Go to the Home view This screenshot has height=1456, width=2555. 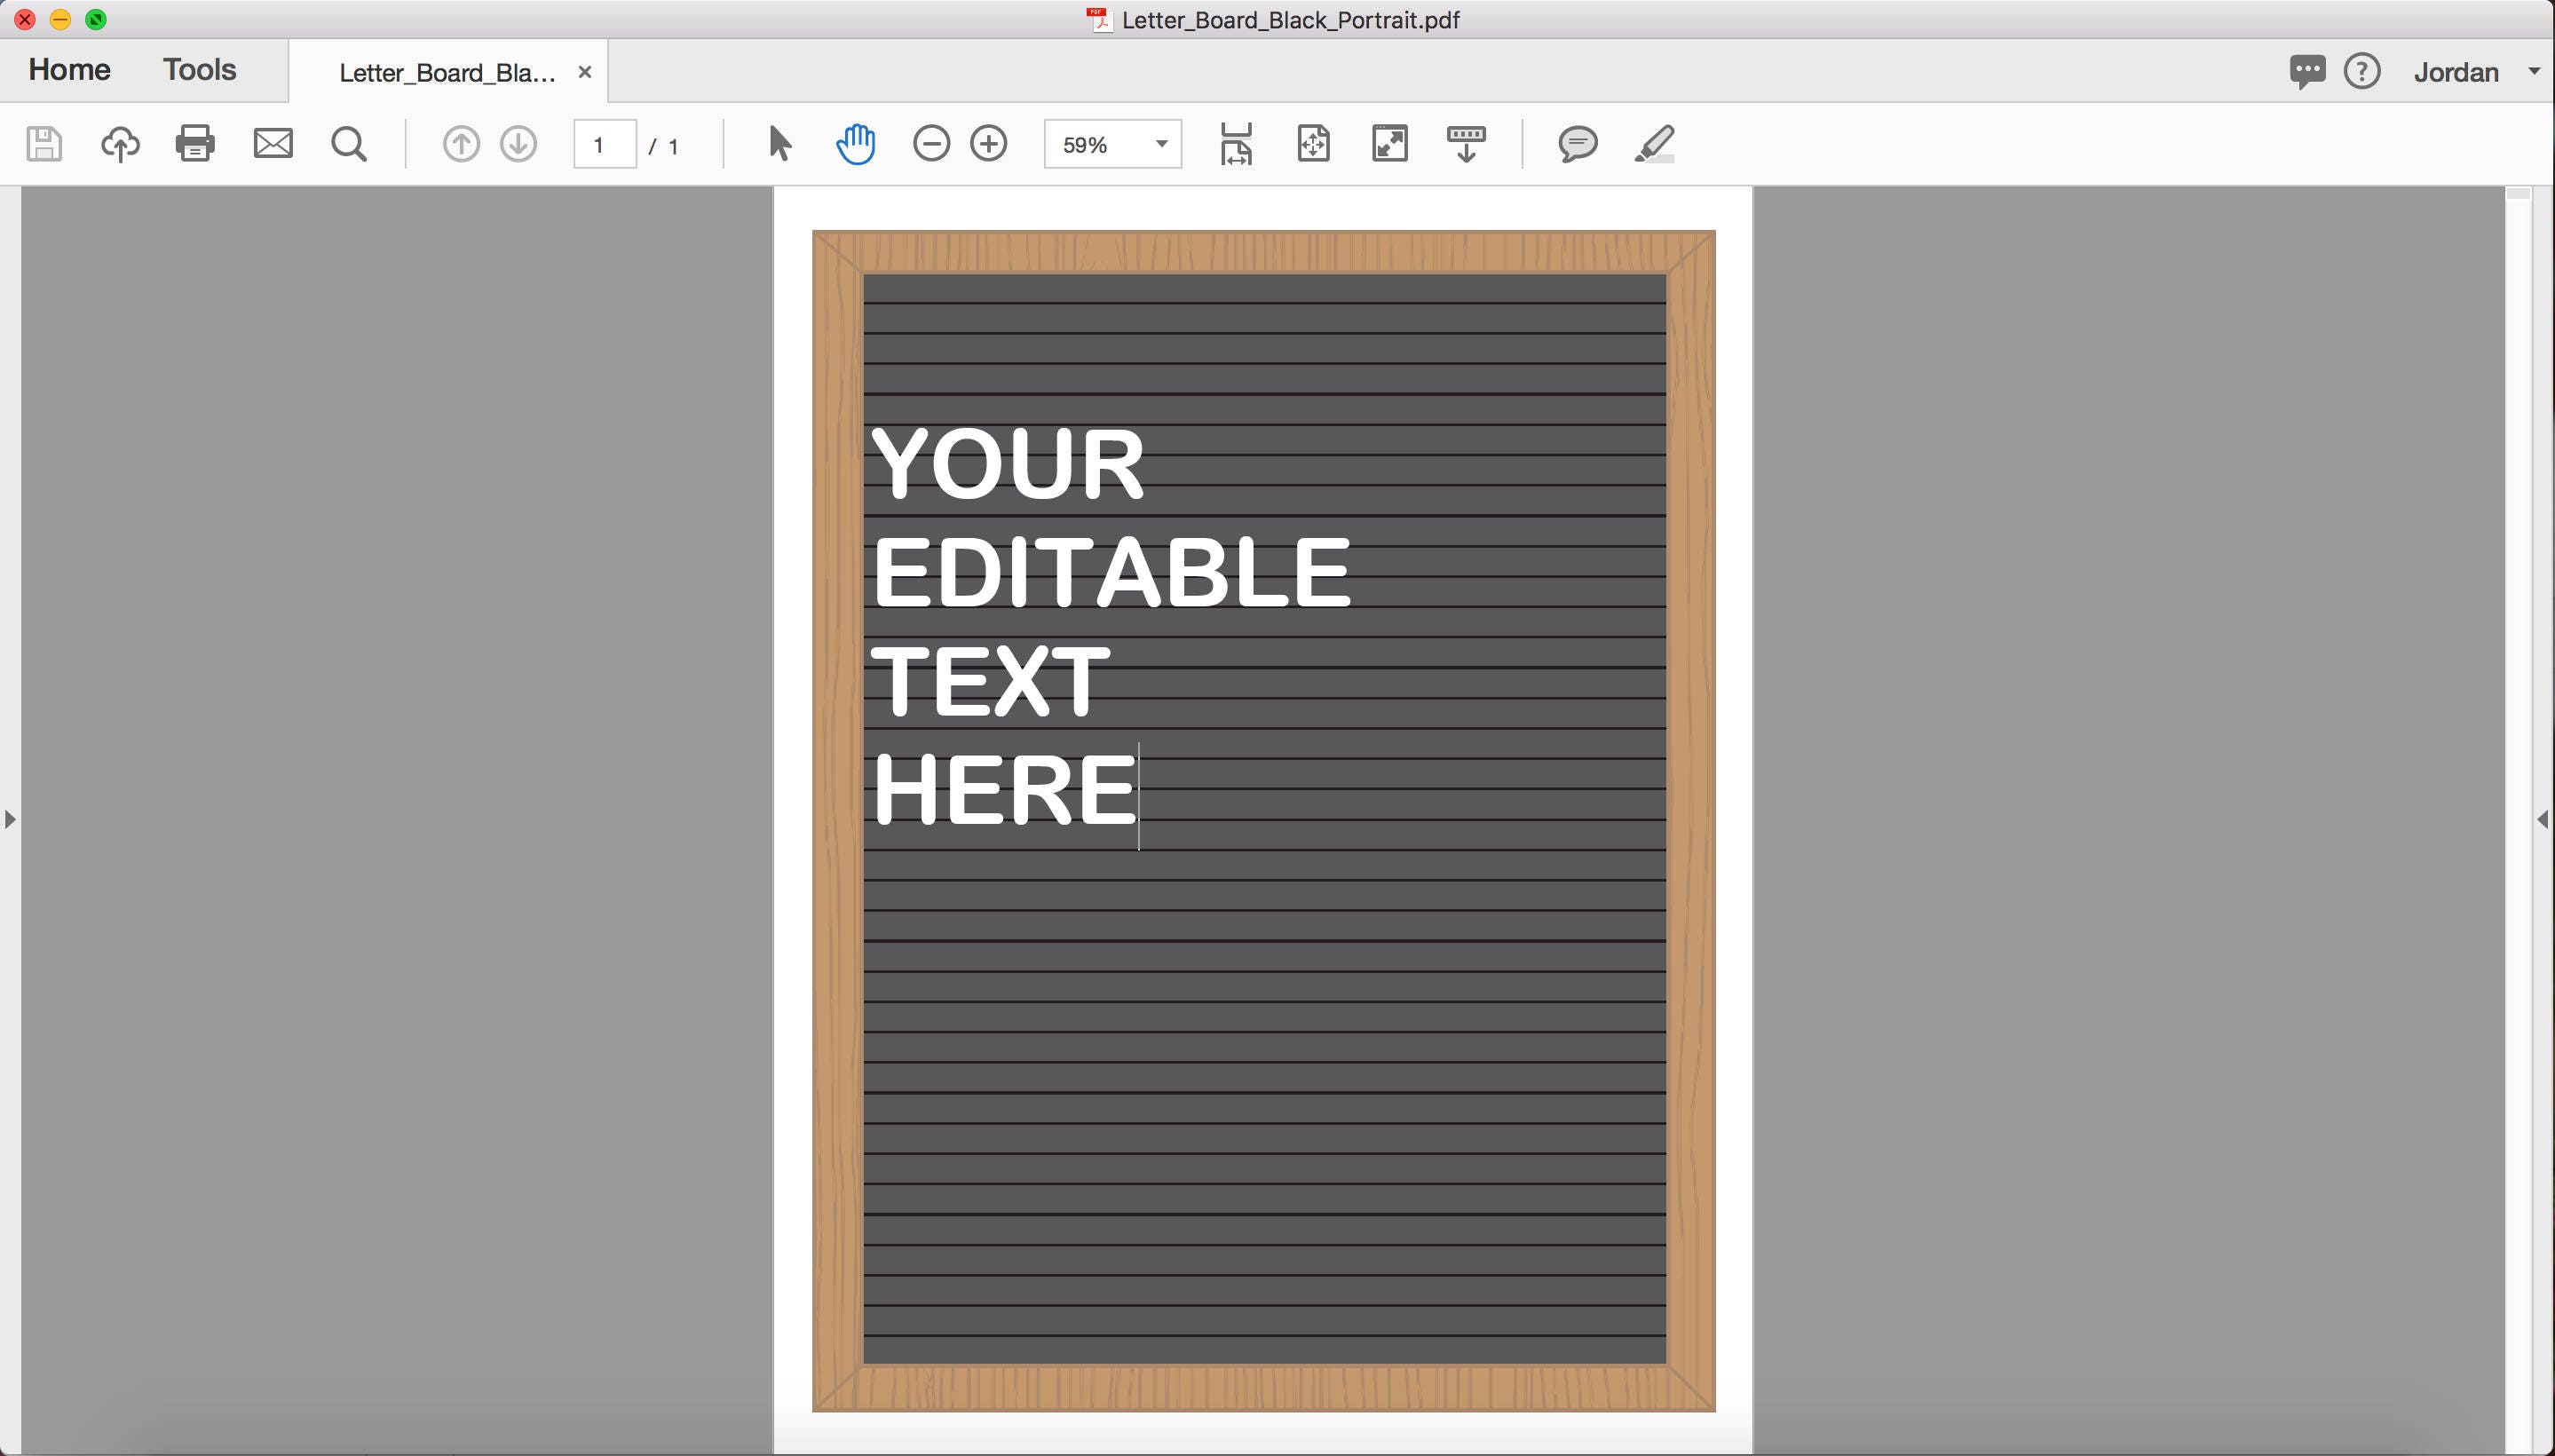[x=69, y=69]
